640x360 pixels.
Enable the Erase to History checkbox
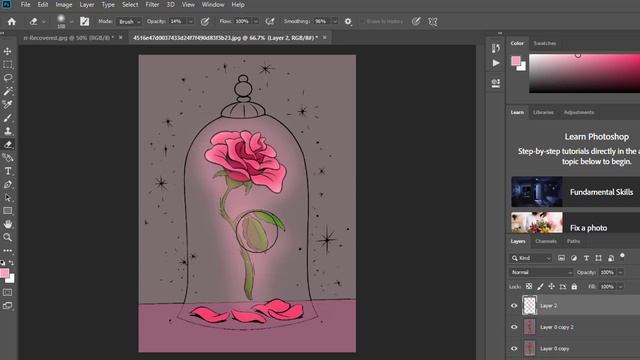pos(362,21)
